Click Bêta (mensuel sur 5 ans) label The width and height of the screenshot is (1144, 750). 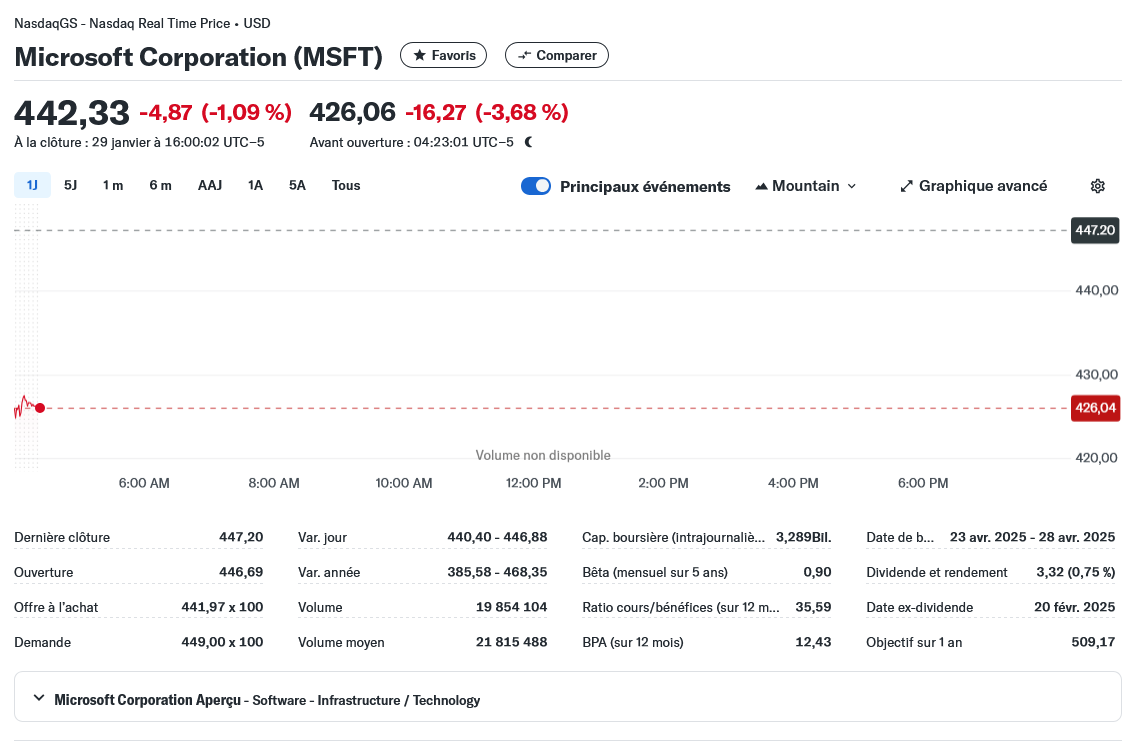click(655, 573)
